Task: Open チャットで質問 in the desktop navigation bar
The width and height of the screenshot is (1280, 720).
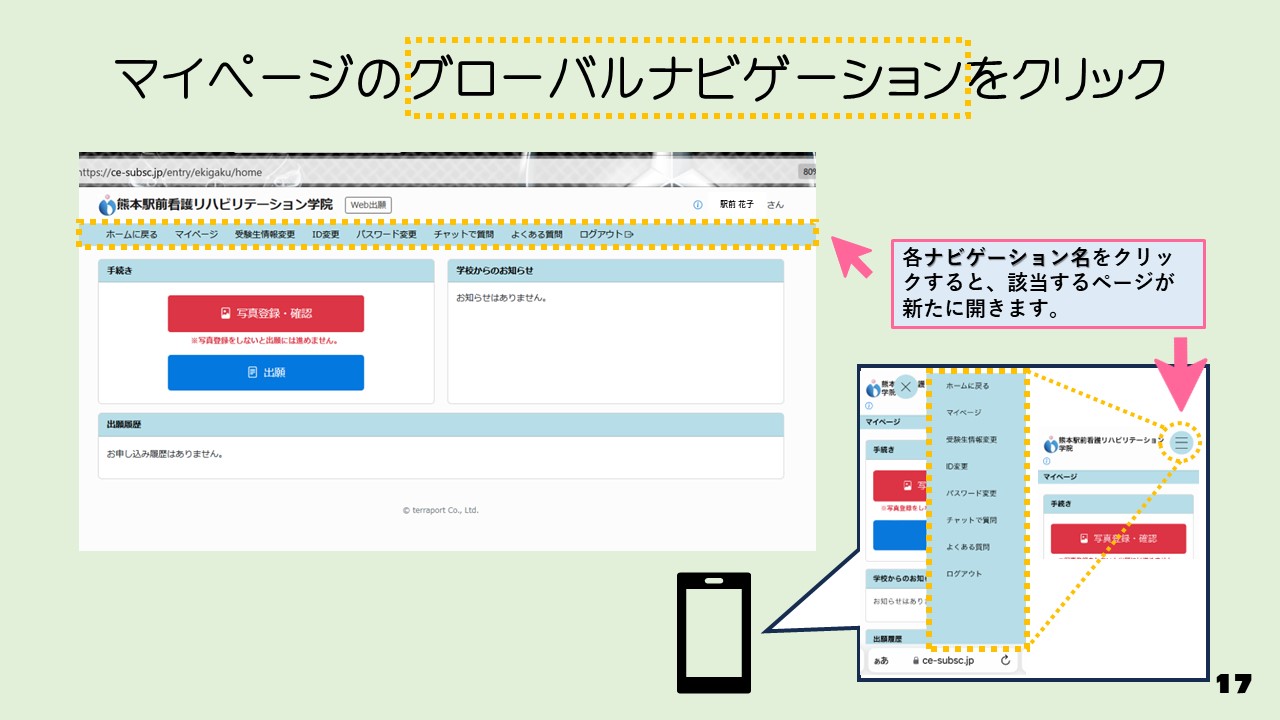Action: point(464,235)
